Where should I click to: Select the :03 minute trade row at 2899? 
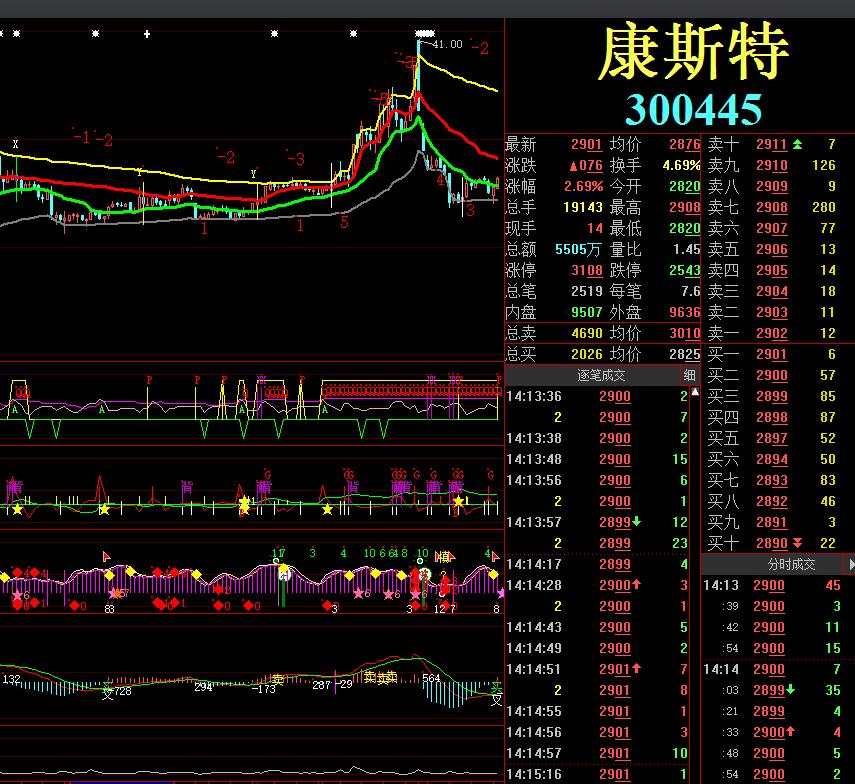(772, 690)
